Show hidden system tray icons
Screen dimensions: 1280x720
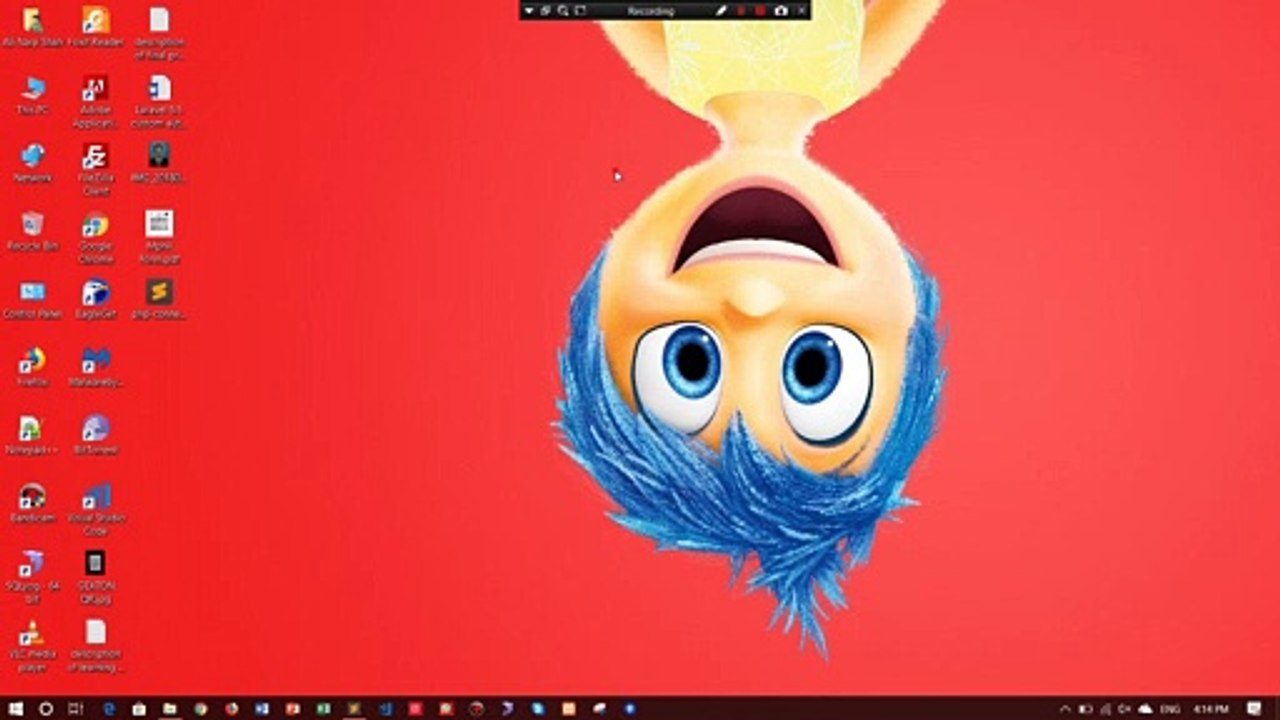coord(1065,708)
